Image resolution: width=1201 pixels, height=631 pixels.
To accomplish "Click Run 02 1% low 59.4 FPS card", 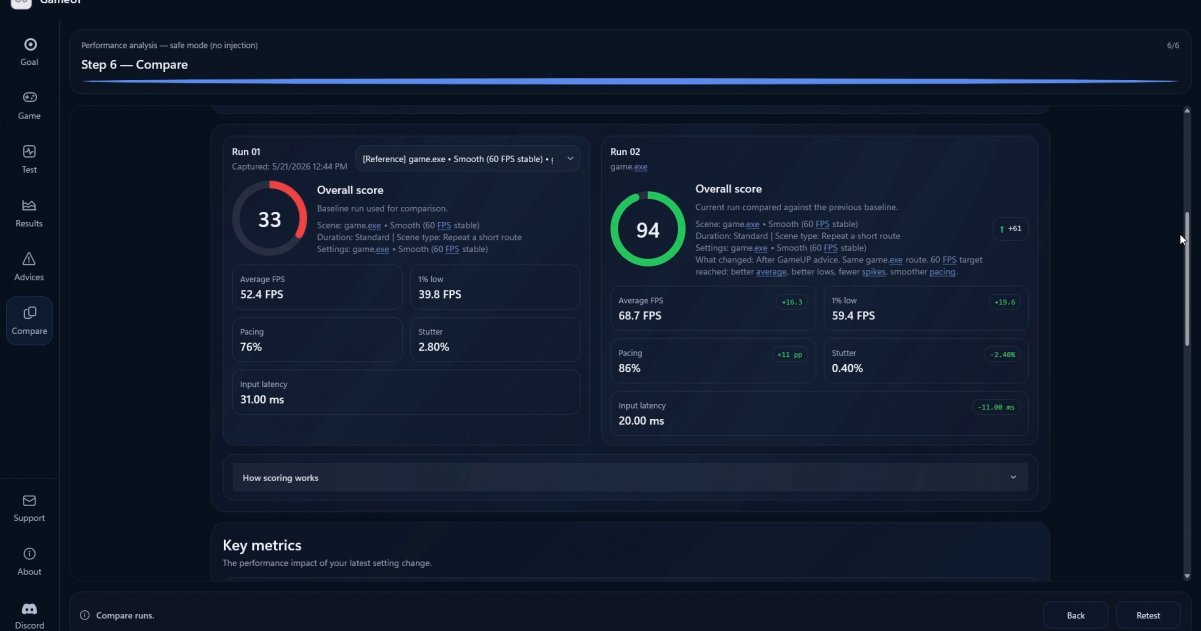I will (x=926, y=308).
